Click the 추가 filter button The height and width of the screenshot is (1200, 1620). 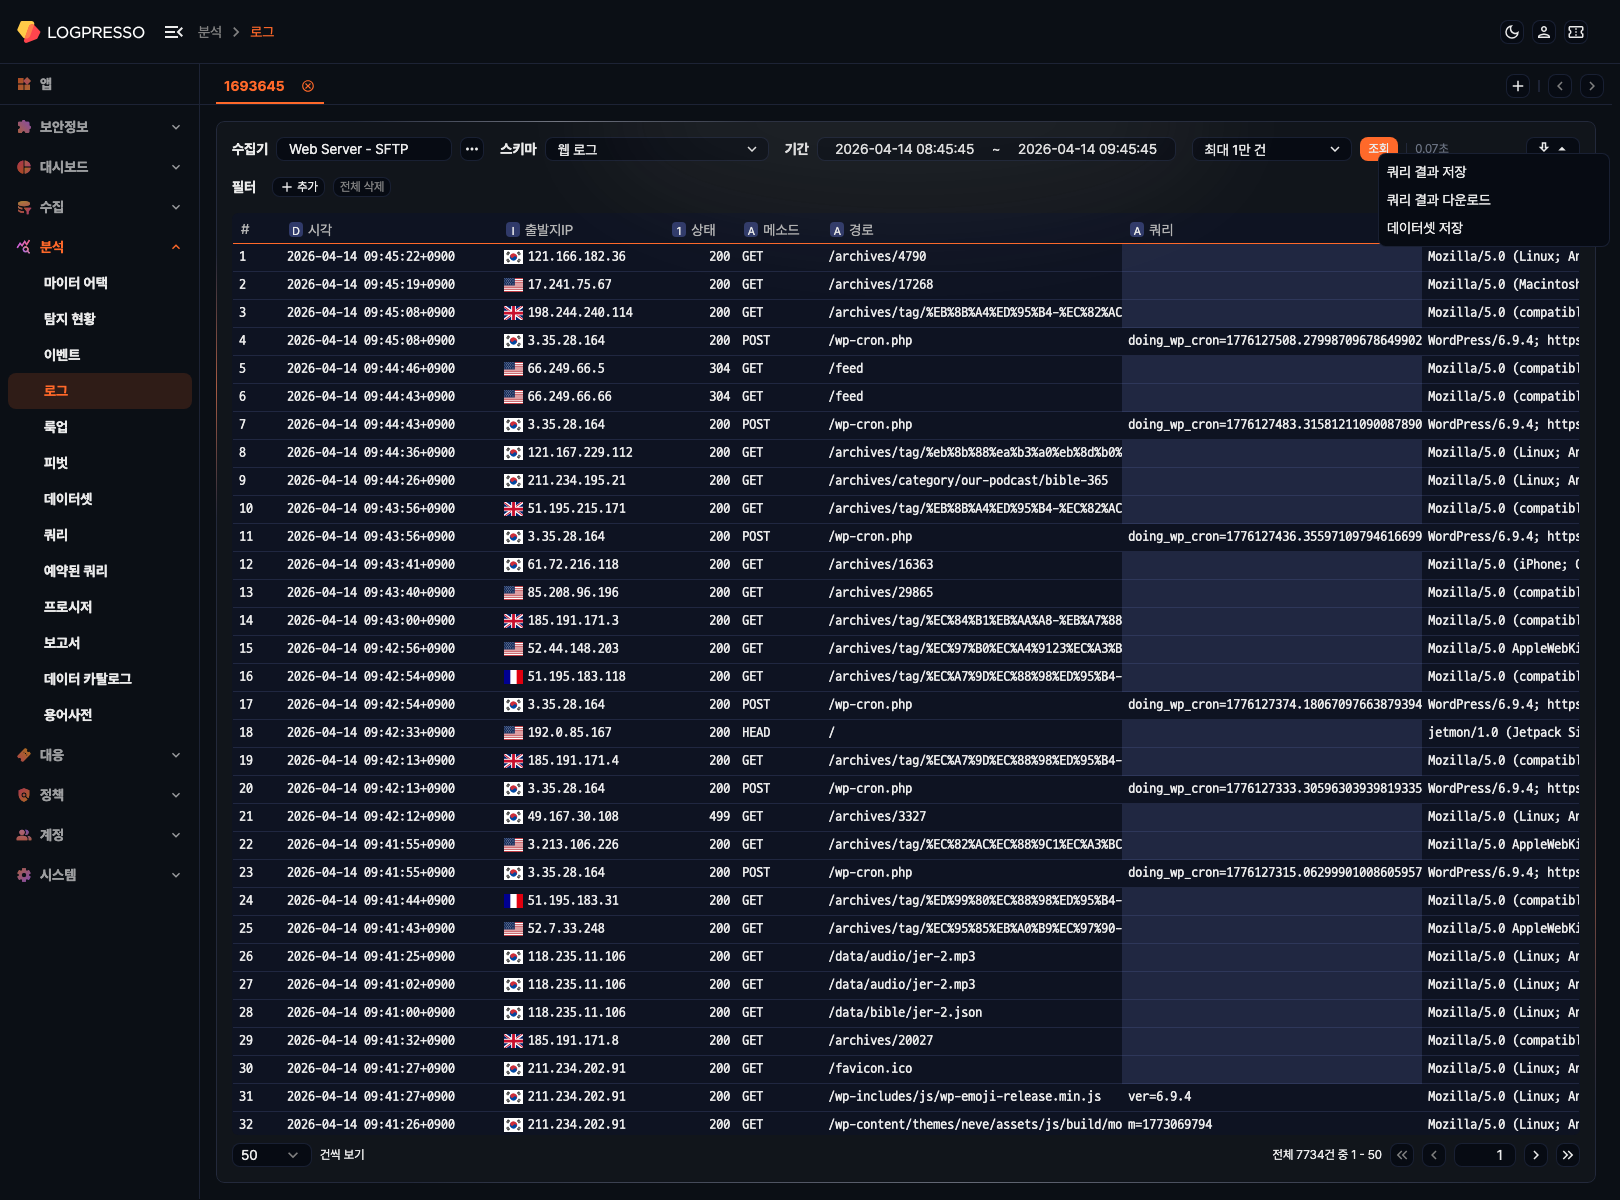click(299, 187)
